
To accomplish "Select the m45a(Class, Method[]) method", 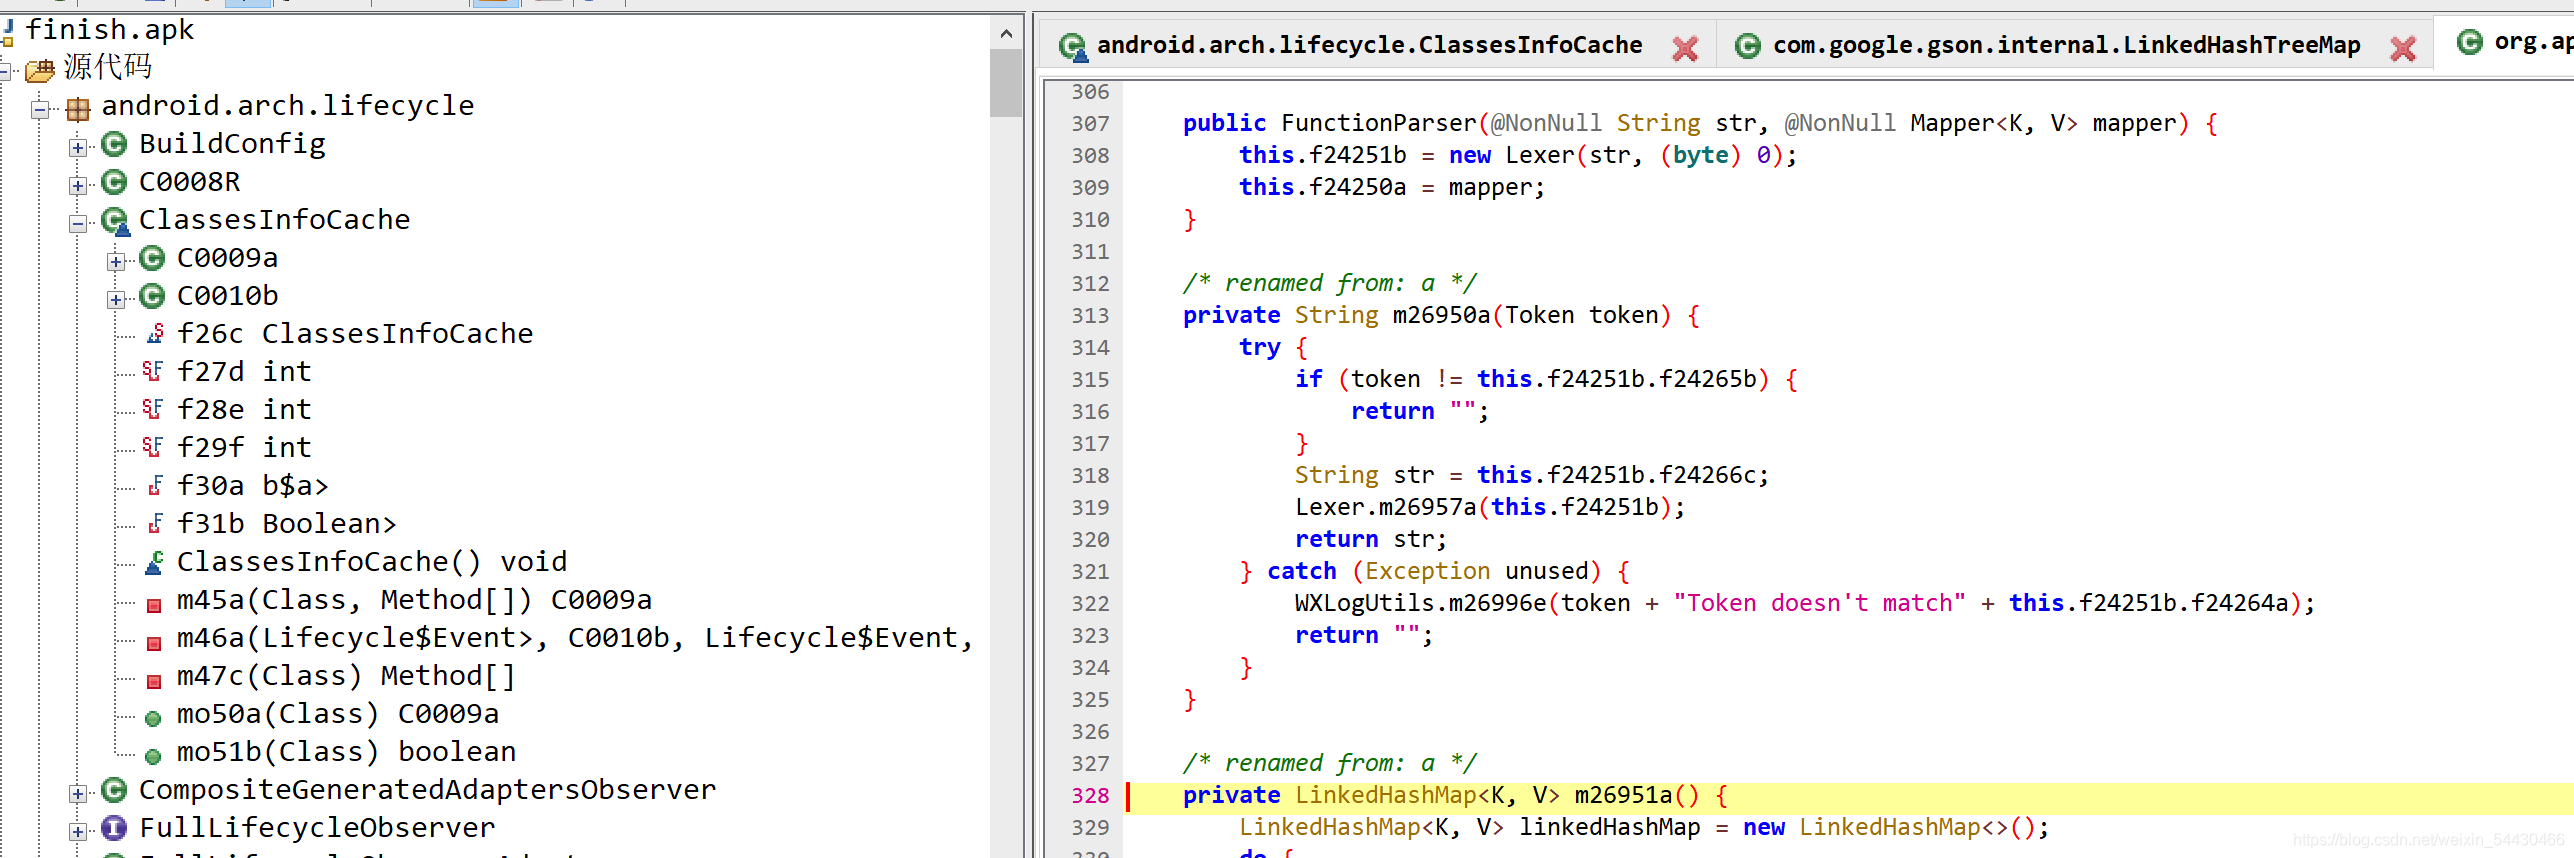I will 414,600.
